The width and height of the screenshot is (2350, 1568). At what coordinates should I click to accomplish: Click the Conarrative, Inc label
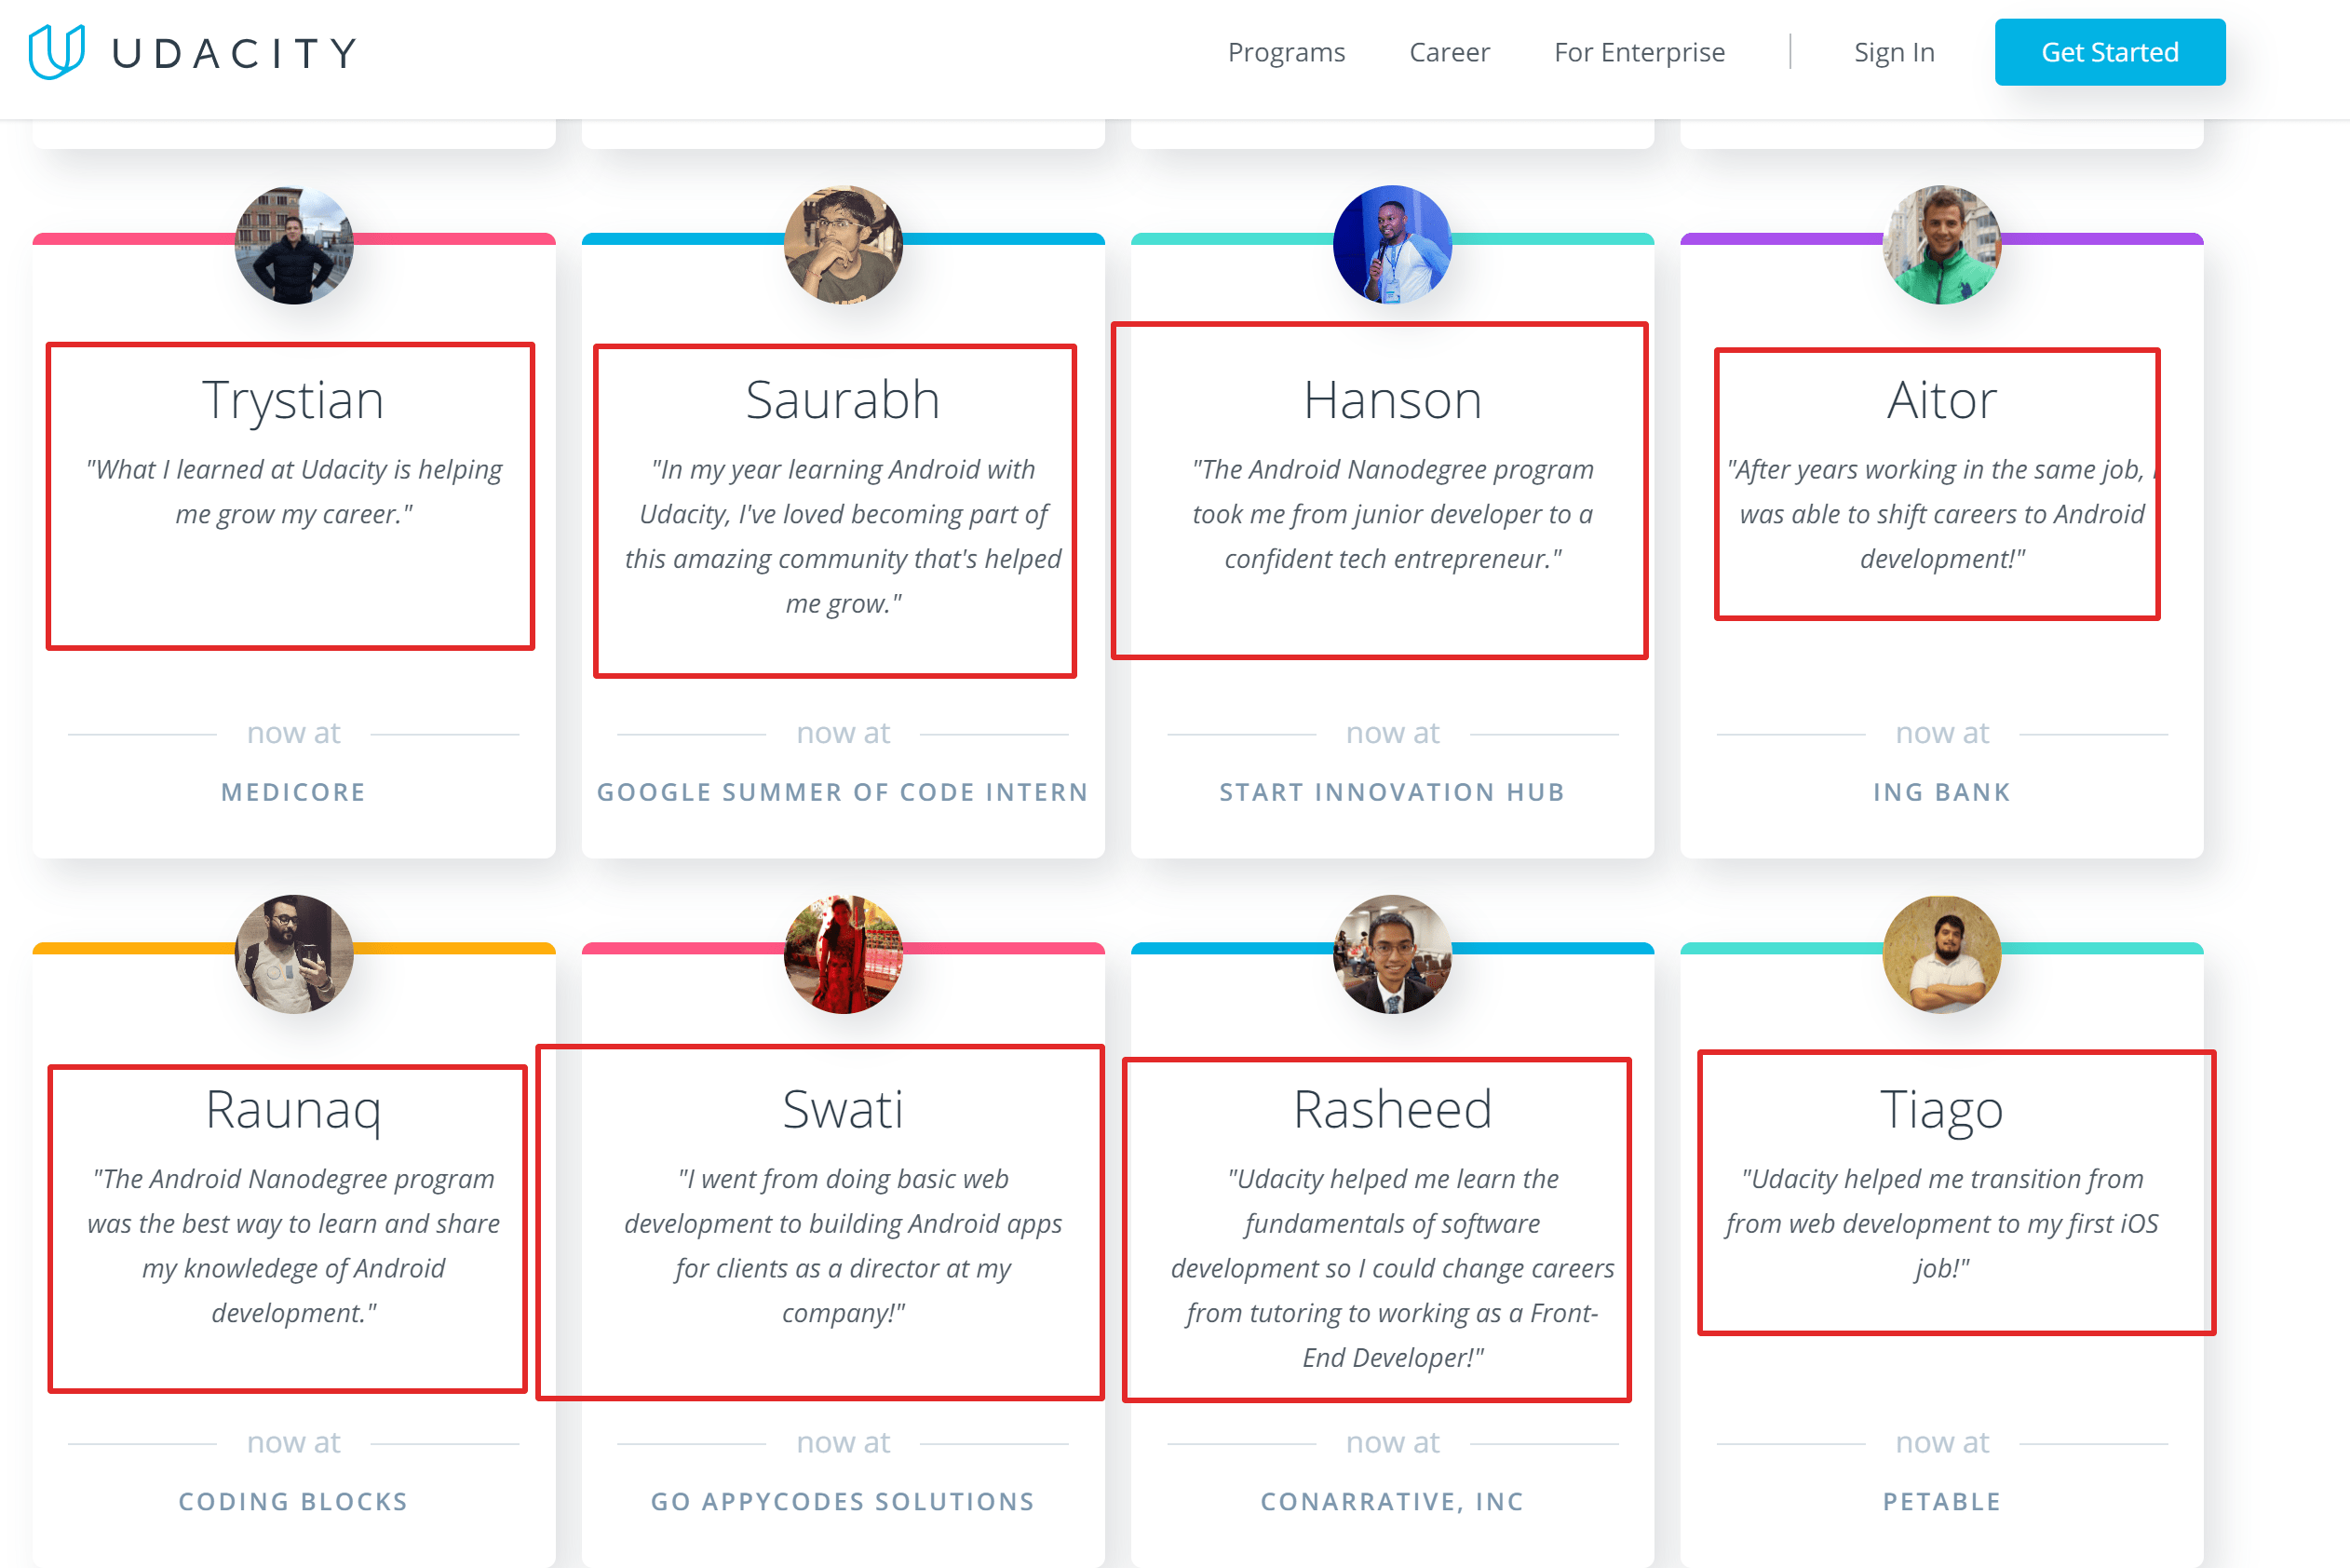point(1392,1501)
